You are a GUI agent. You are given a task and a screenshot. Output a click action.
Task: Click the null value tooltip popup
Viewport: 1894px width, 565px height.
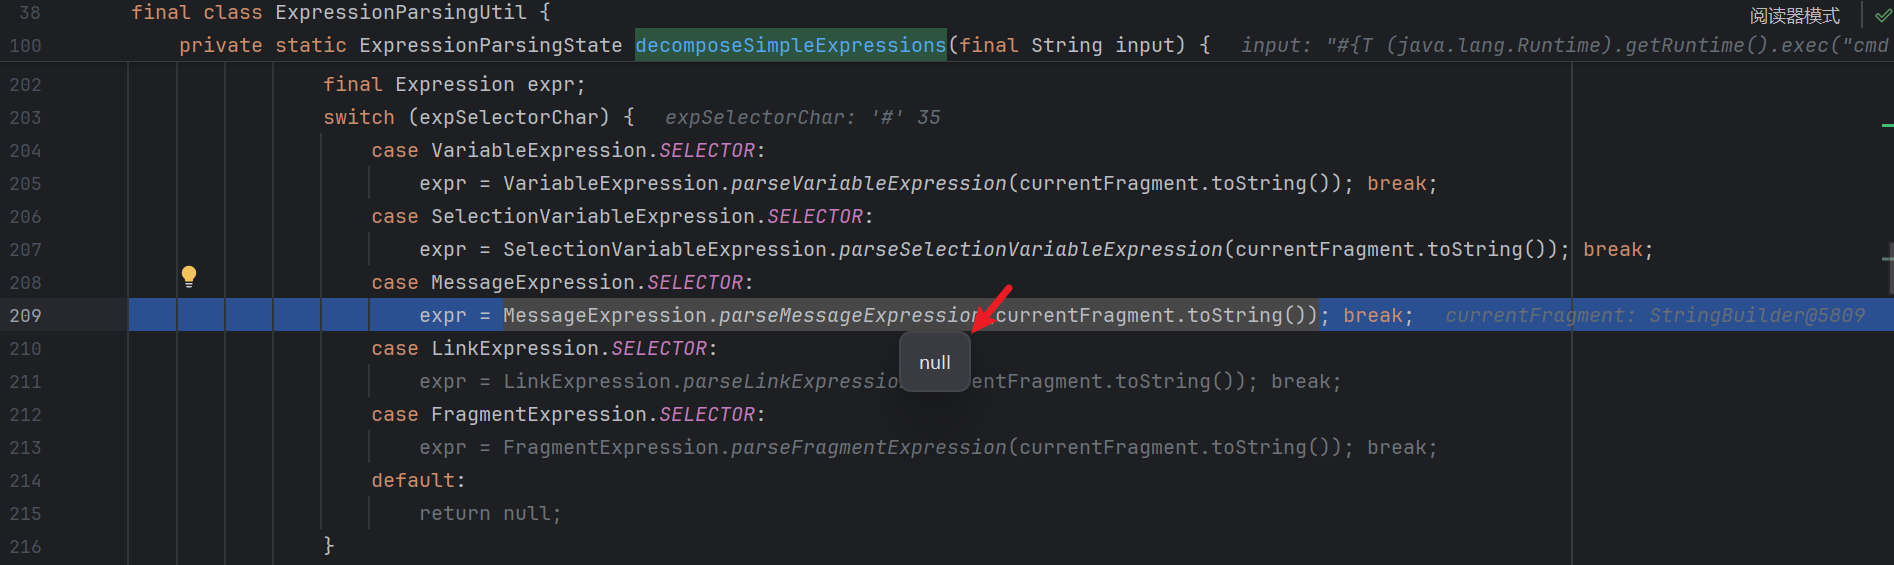tap(935, 362)
